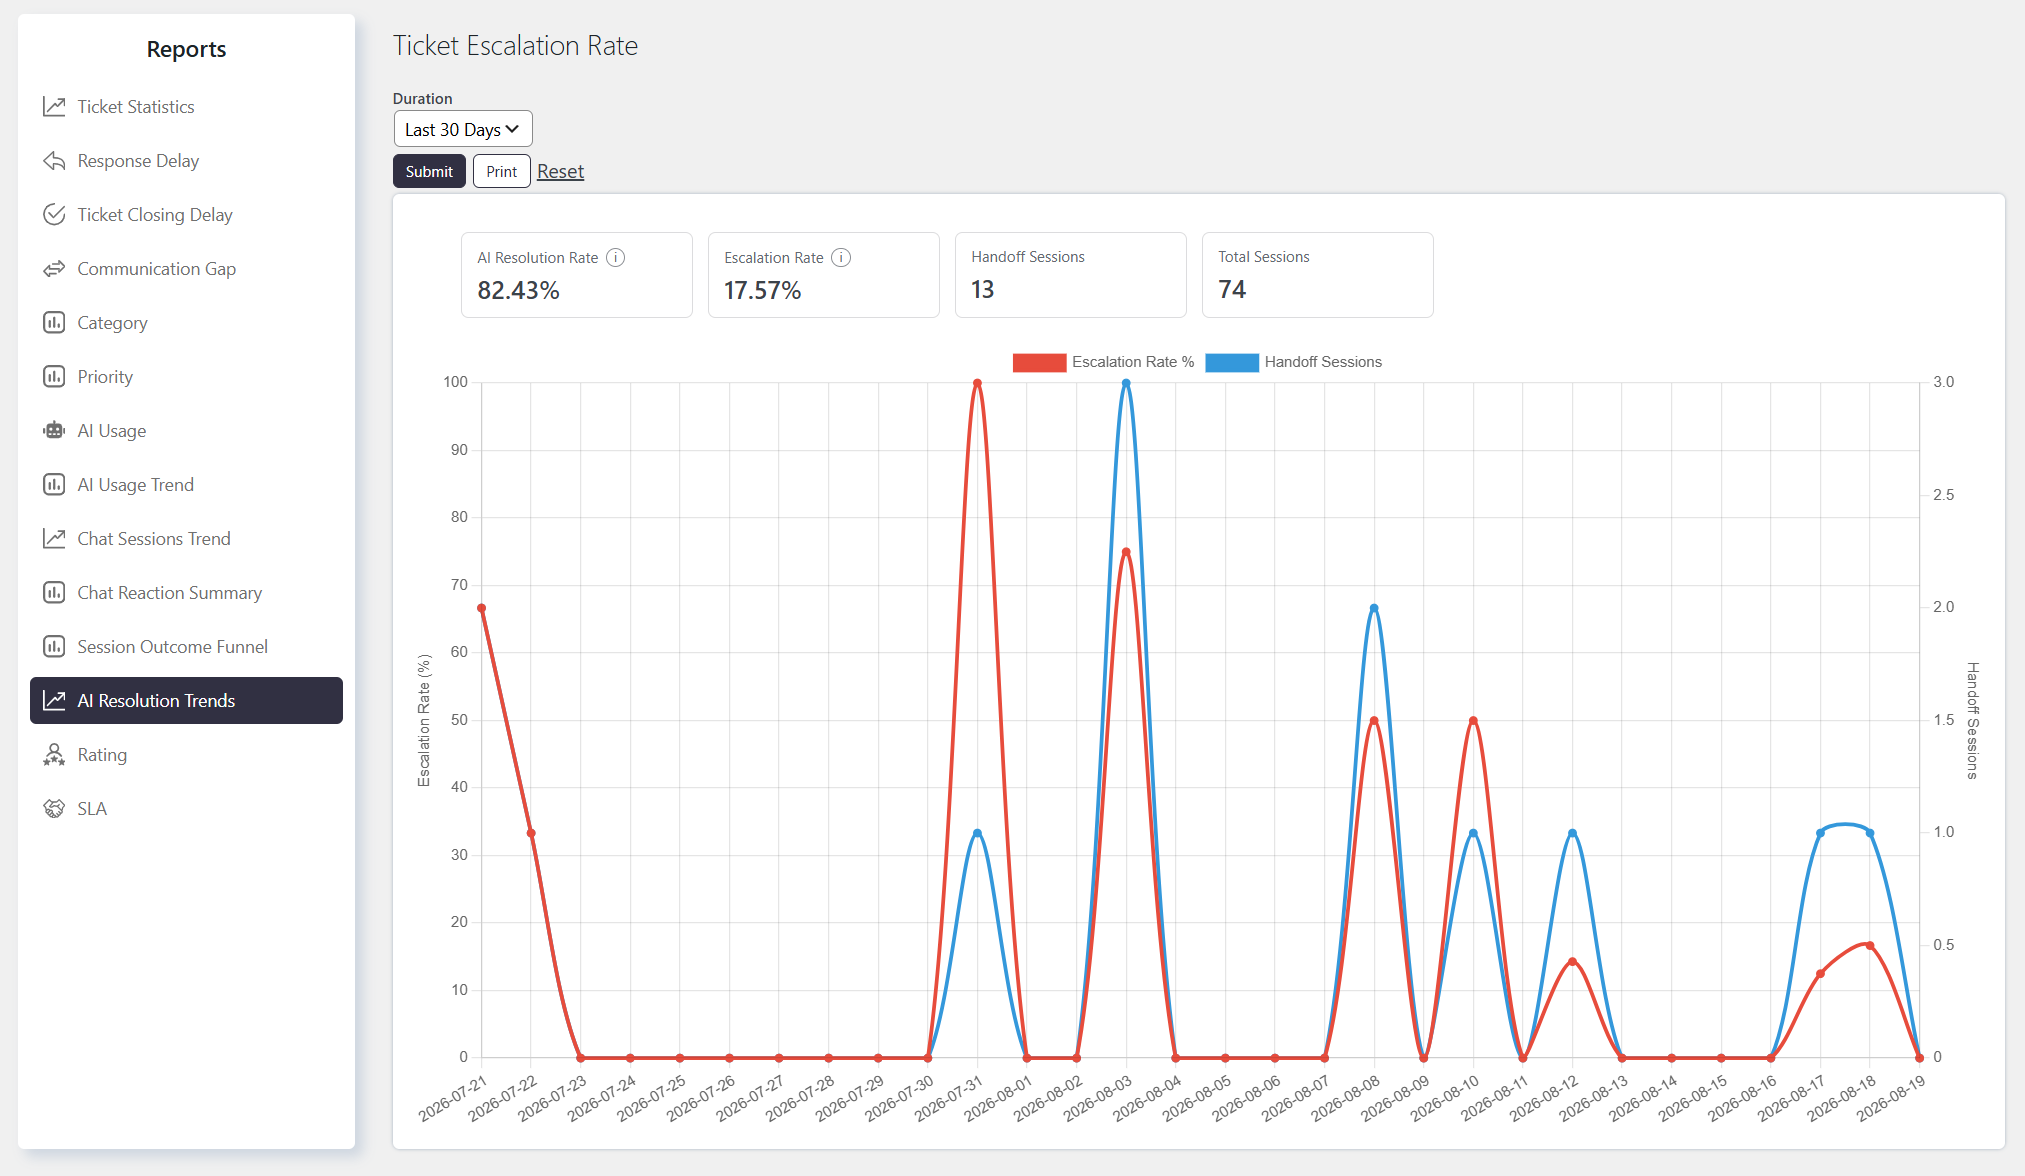
Task: Click the Ticket Statistics chart icon
Action: click(54, 107)
